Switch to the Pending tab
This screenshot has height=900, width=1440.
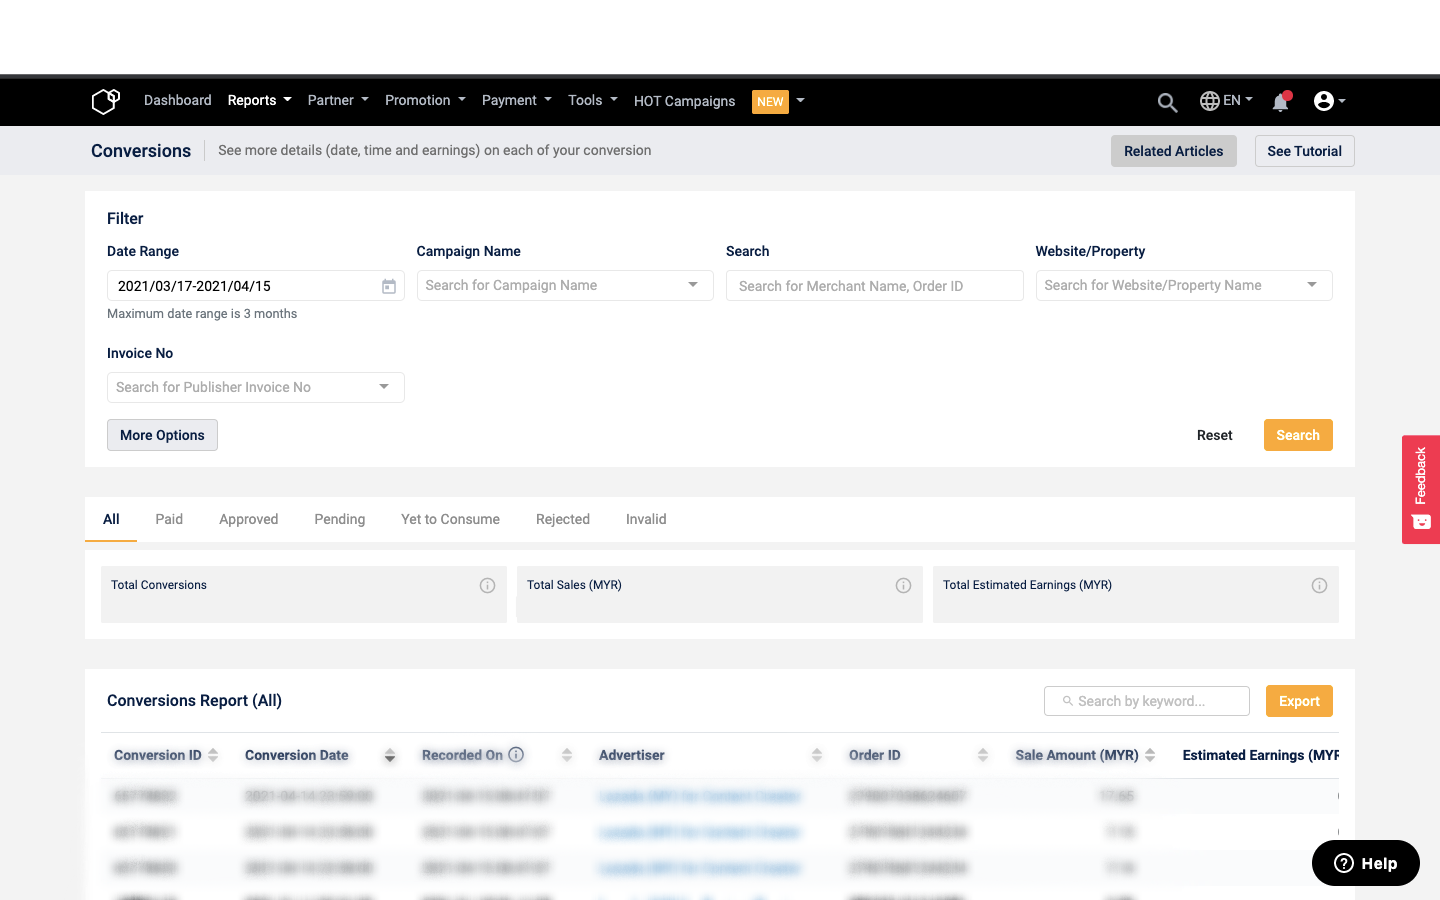coord(339,519)
